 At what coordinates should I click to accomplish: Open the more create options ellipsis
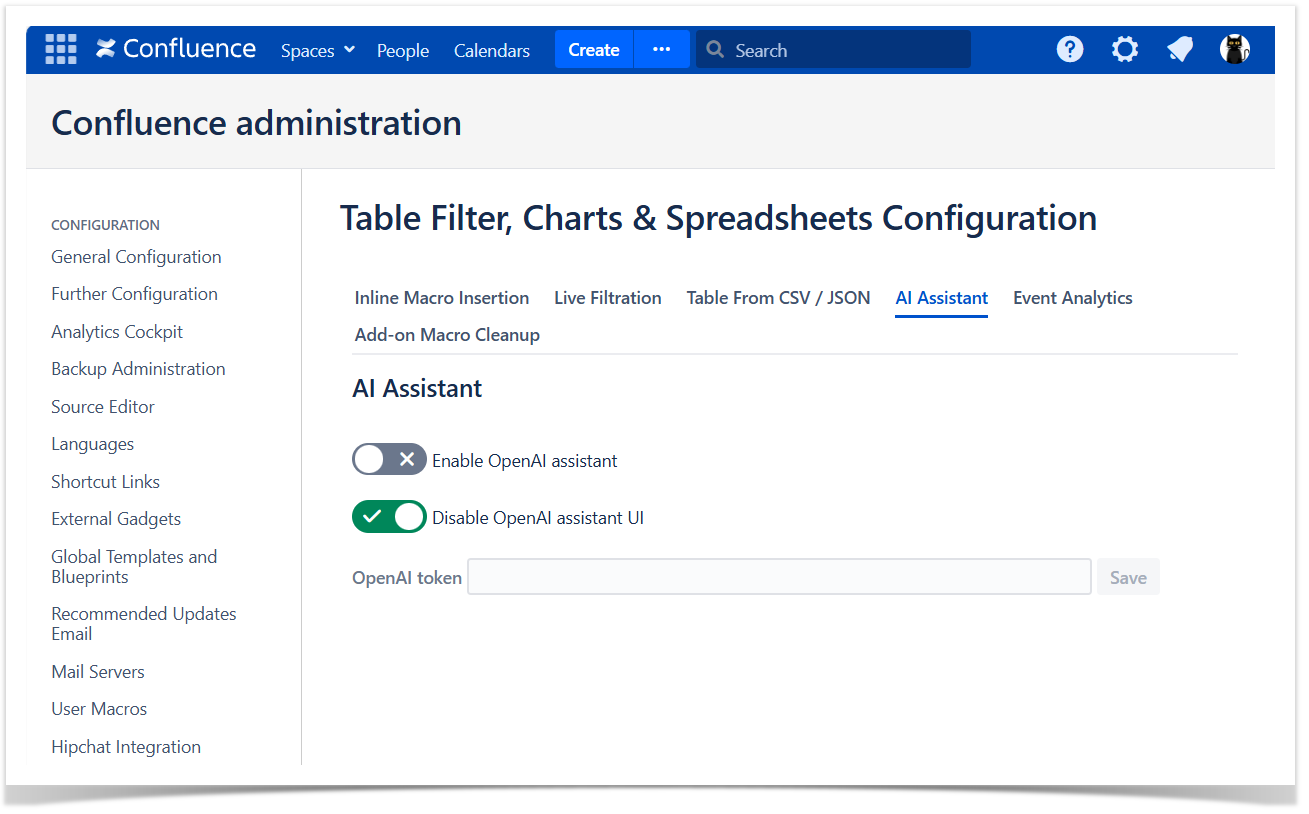pyautogui.click(x=661, y=49)
